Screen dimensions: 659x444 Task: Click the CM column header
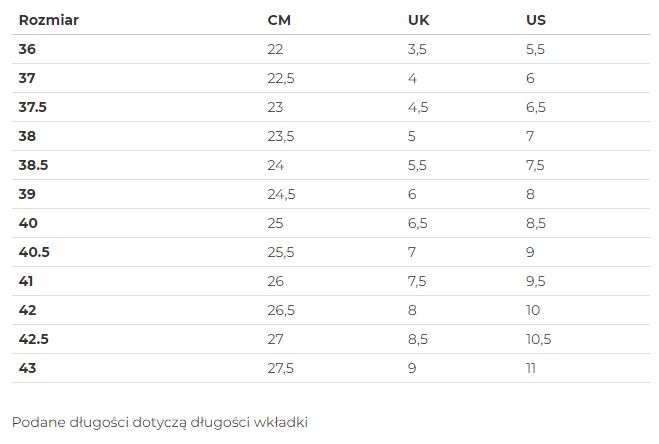[x=279, y=20]
